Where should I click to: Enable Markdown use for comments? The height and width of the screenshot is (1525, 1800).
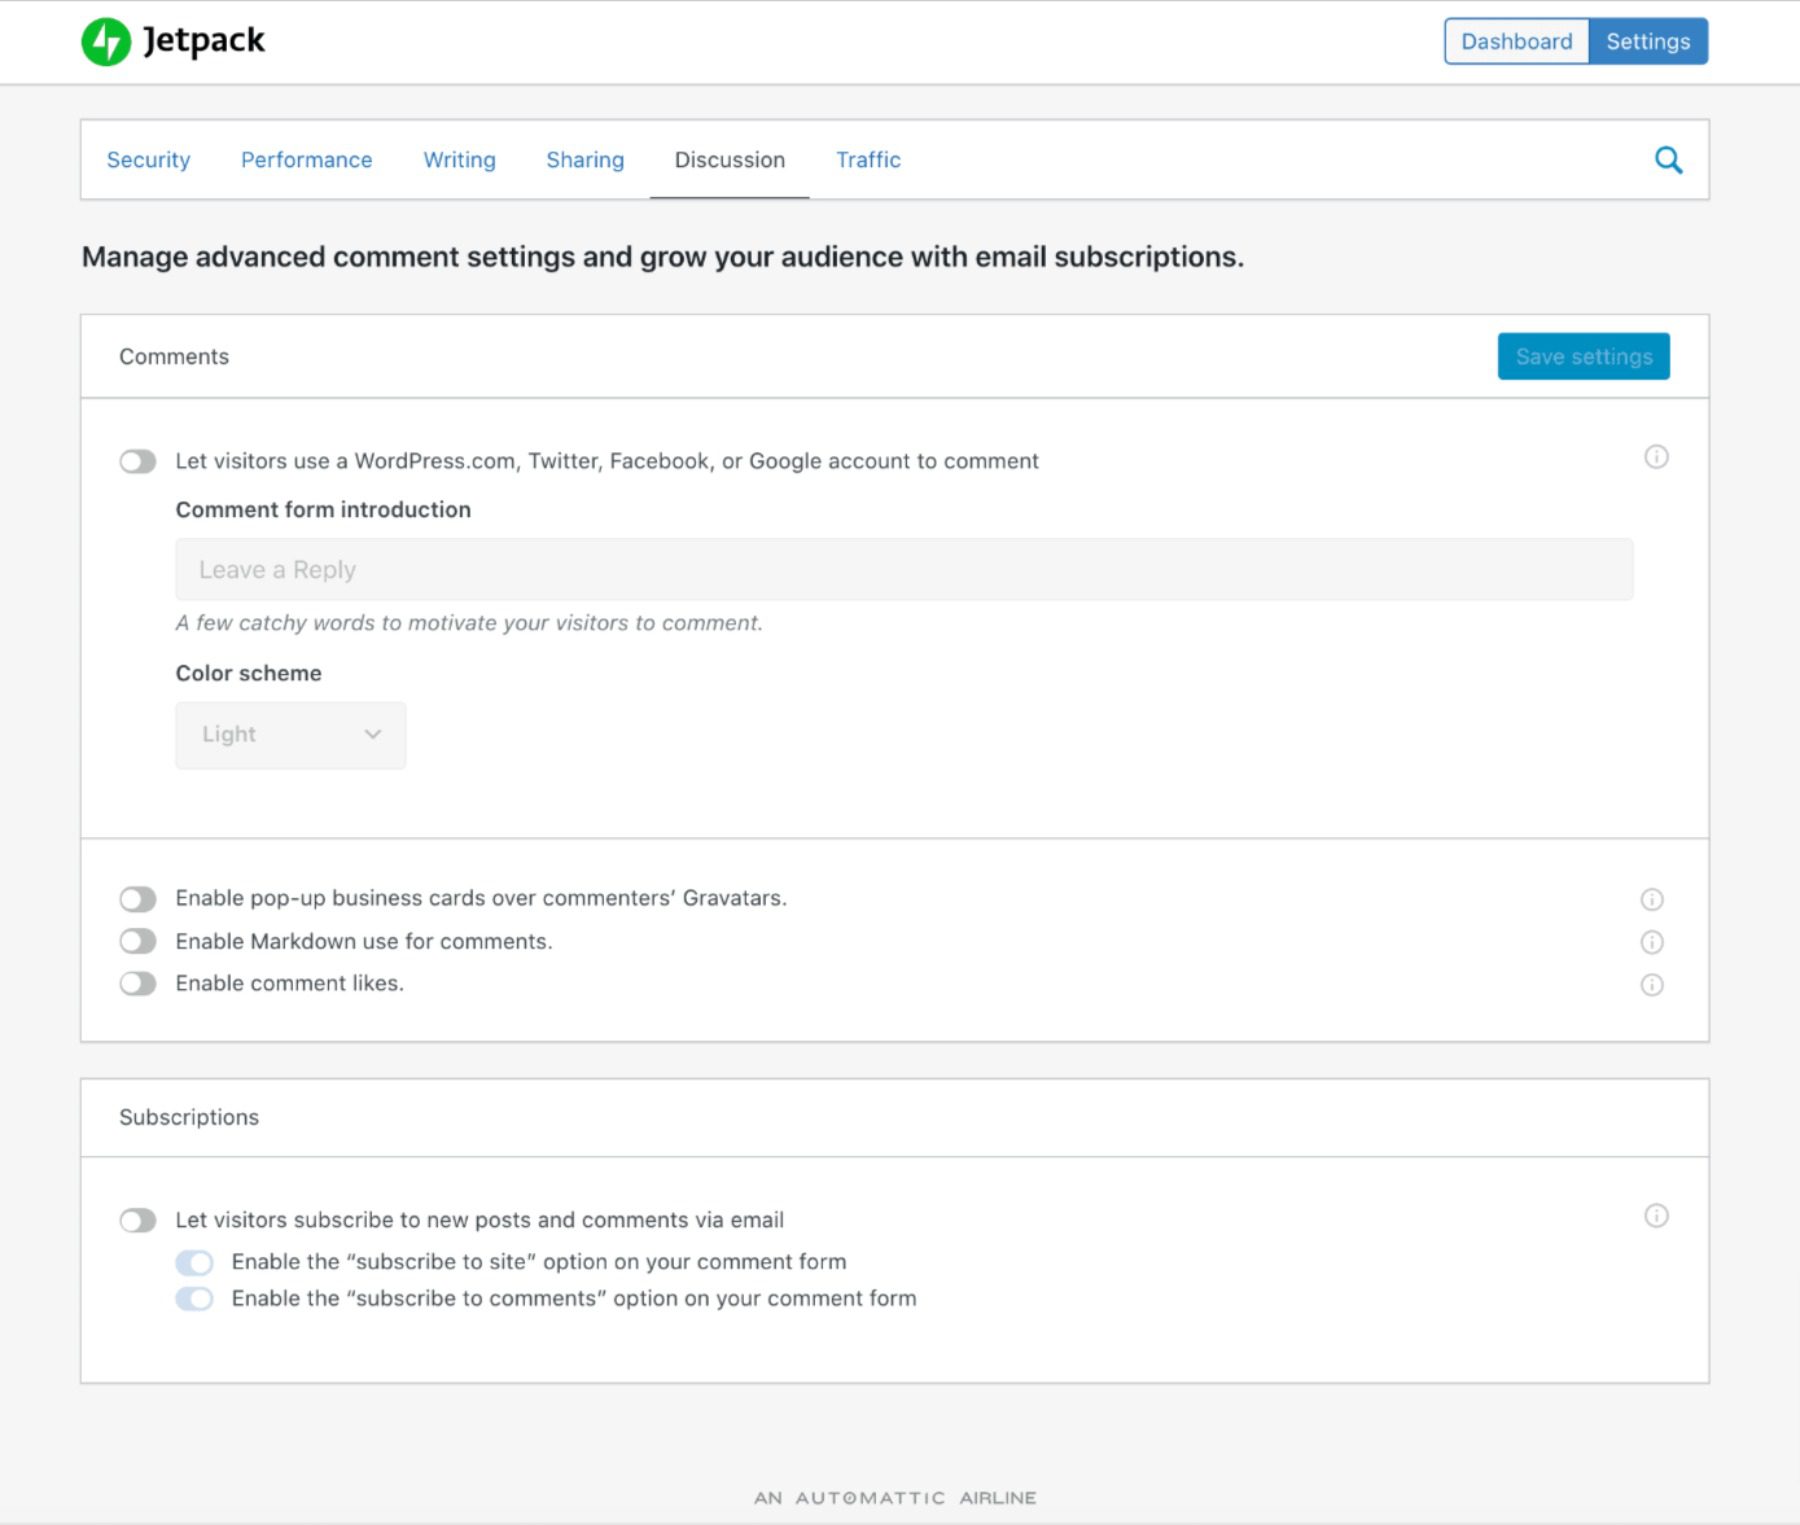[x=138, y=941]
